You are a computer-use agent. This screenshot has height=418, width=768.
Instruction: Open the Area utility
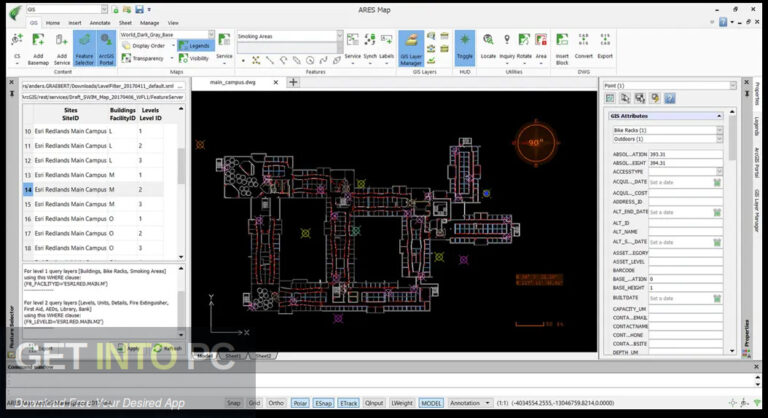(x=541, y=47)
